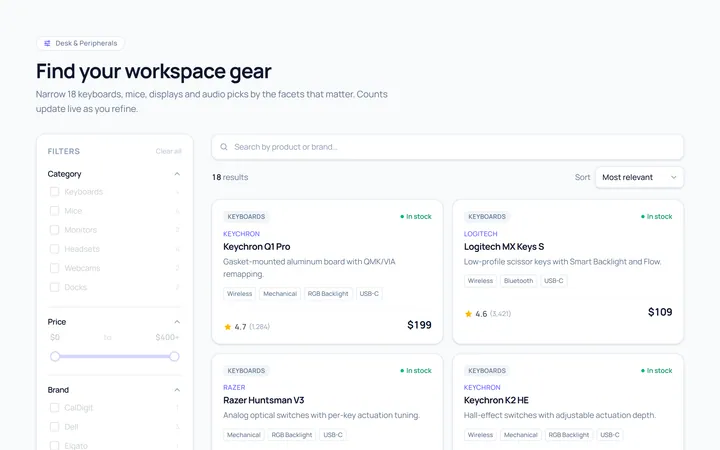The height and width of the screenshot is (450, 720).
Task: Check the Headsets category checkbox
Action: [54, 249]
